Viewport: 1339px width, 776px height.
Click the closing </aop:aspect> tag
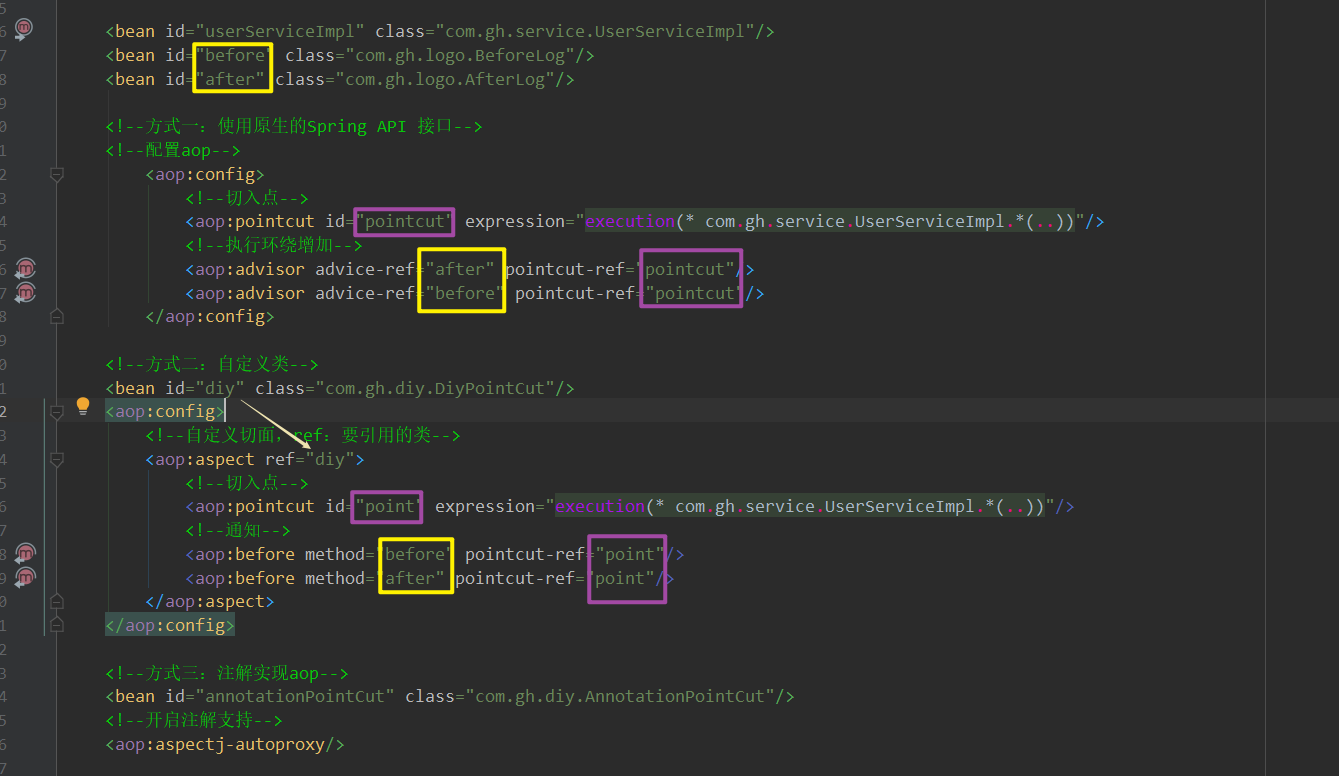[210, 601]
